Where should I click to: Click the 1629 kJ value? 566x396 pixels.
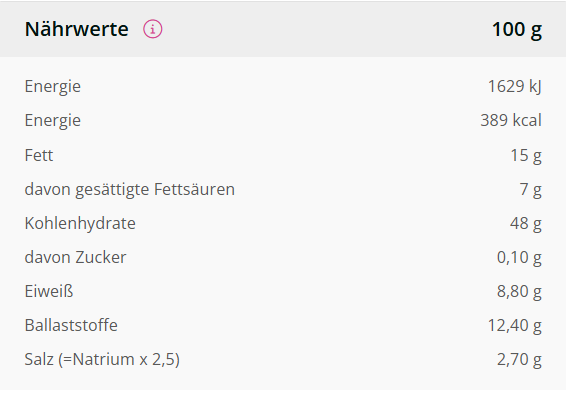tap(514, 87)
